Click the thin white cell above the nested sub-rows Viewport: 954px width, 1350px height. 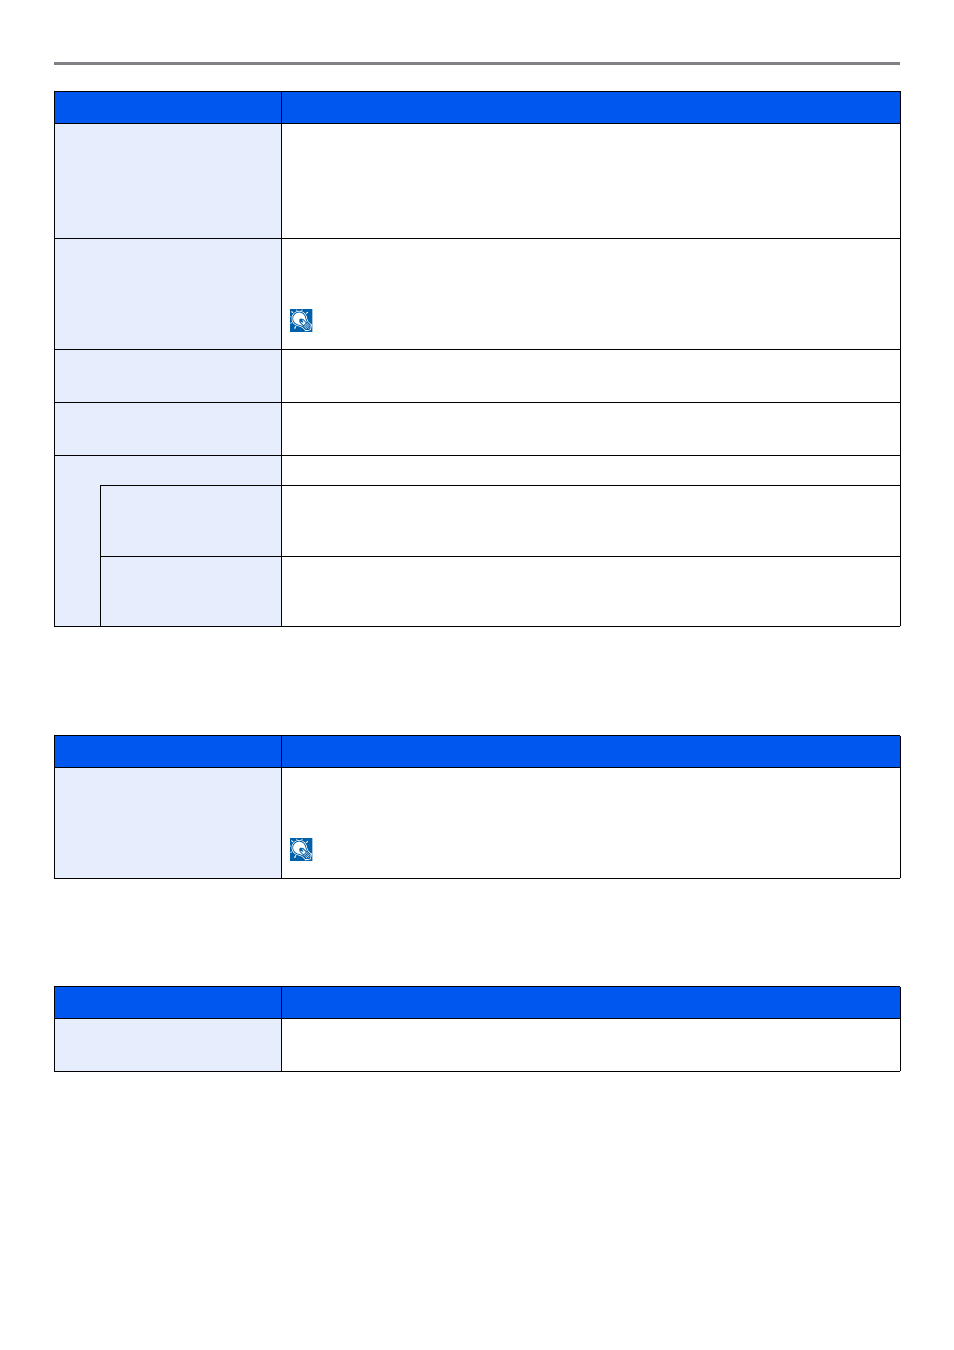pos(591,471)
